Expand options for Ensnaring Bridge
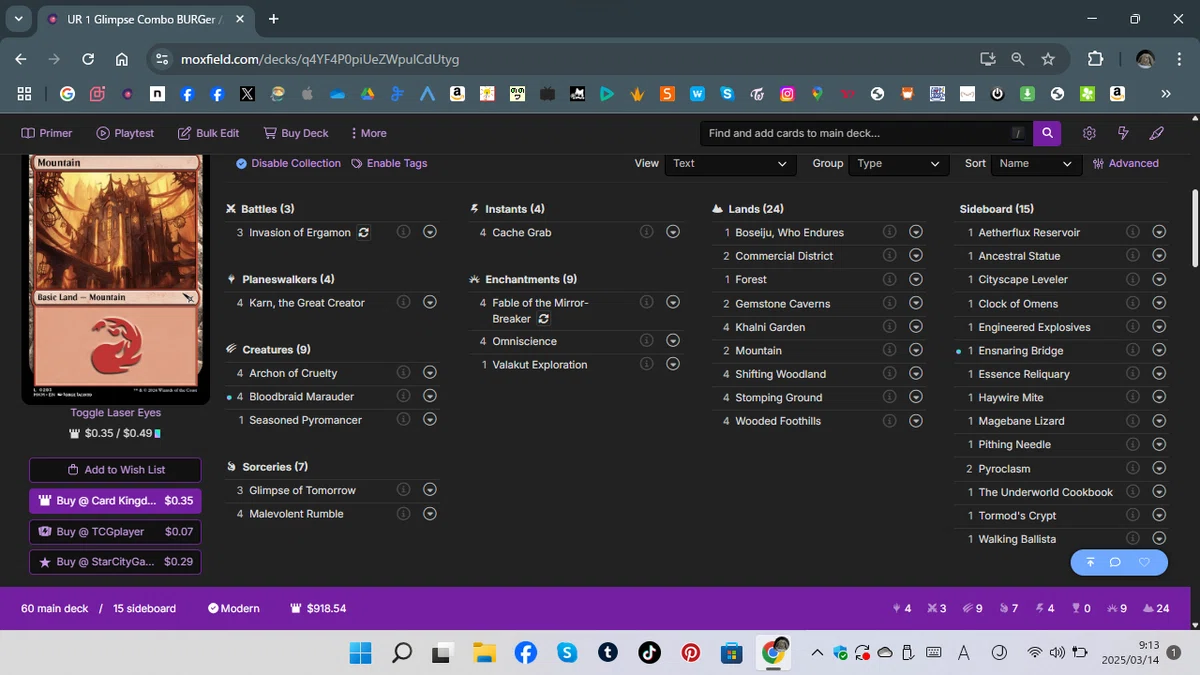Screen dimensions: 1200x675 click(1159, 350)
